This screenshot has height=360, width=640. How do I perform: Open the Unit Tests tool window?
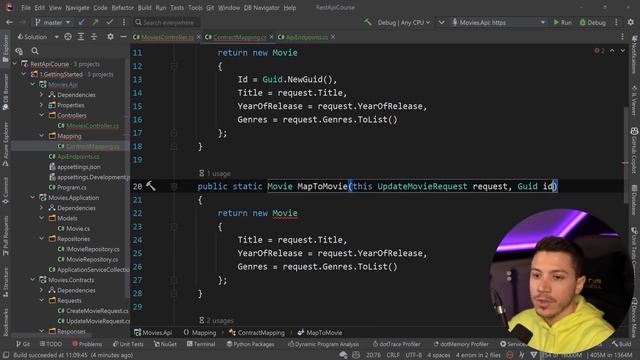(x=128, y=344)
